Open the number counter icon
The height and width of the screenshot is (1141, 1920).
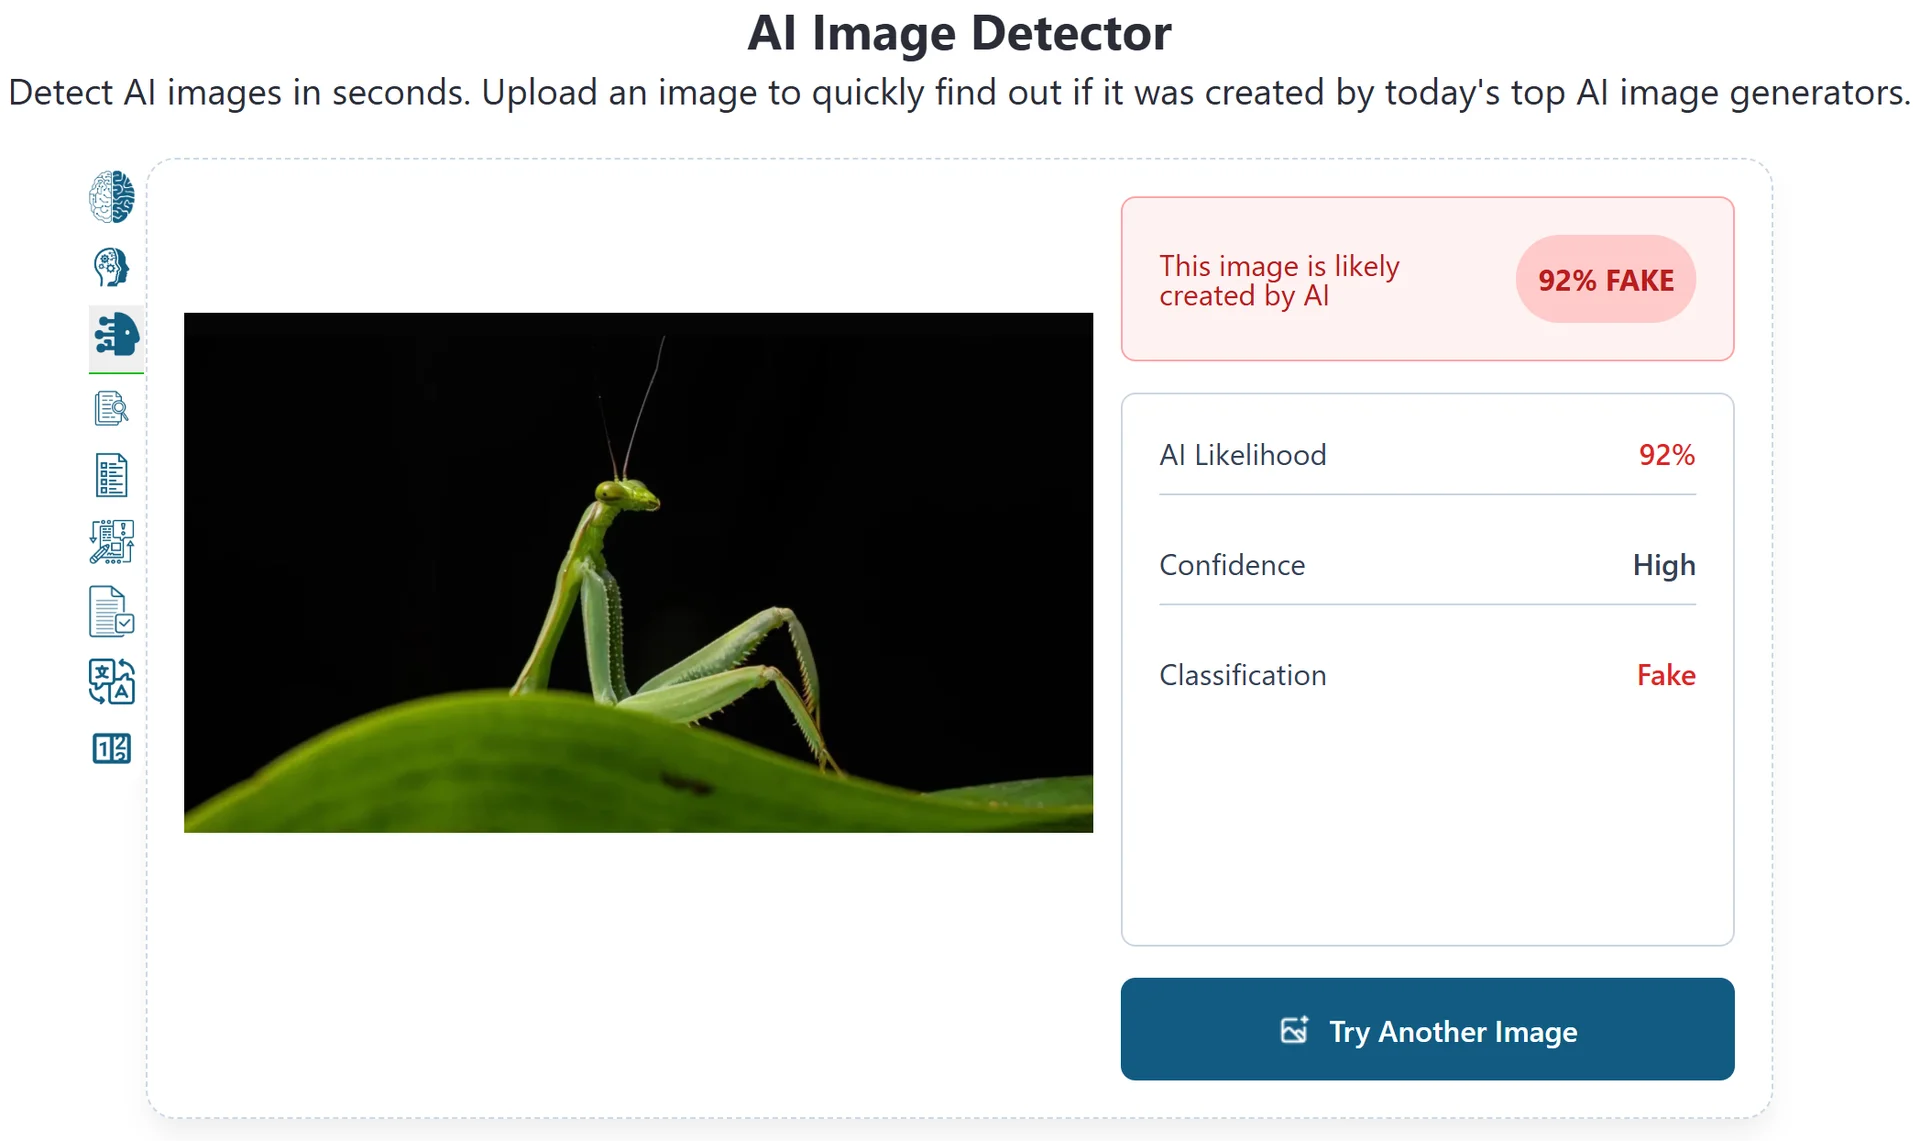pos(111,748)
